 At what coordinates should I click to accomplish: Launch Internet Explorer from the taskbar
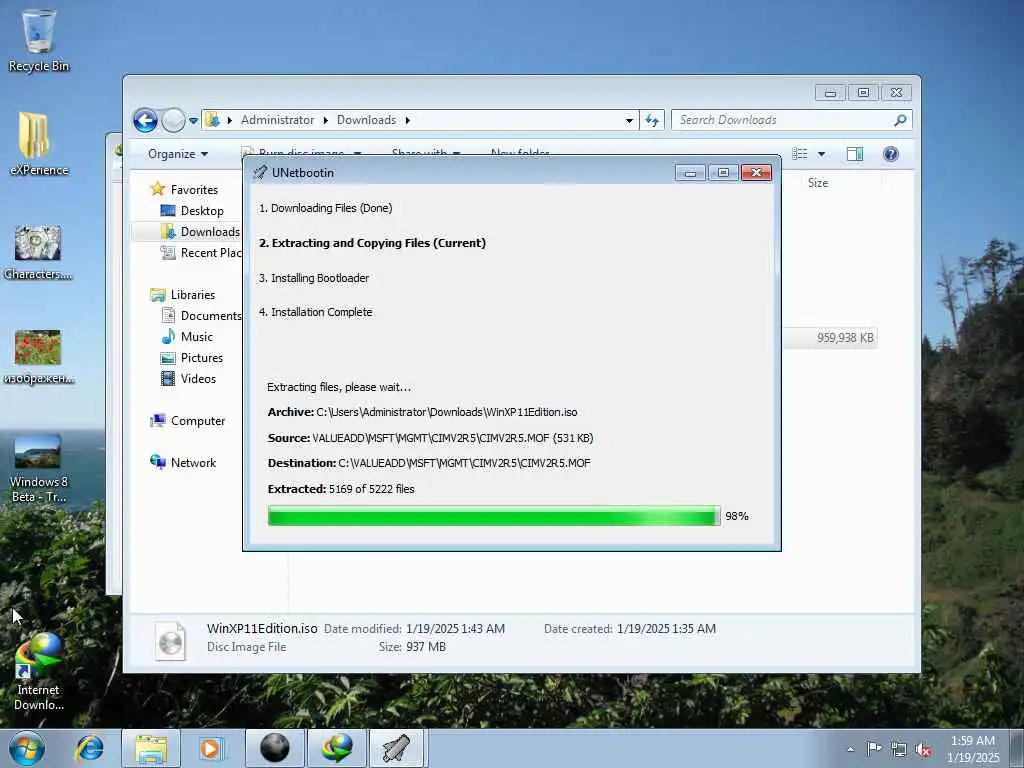click(89, 748)
